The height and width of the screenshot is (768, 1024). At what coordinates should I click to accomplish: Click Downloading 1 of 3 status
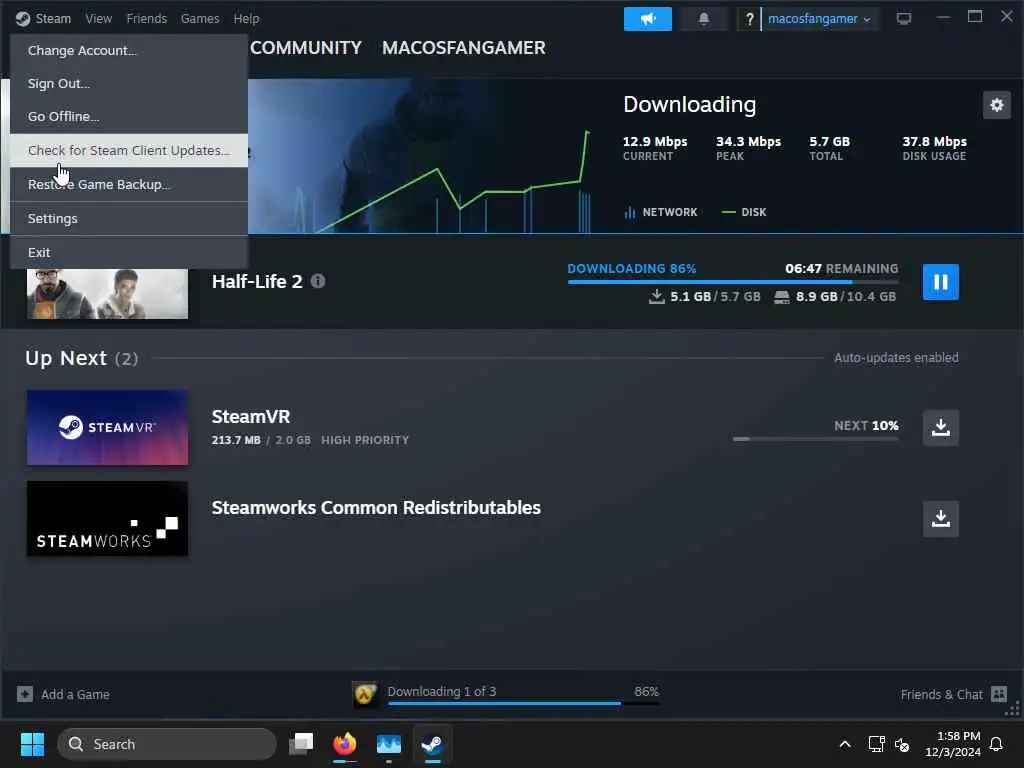coord(441,692)
